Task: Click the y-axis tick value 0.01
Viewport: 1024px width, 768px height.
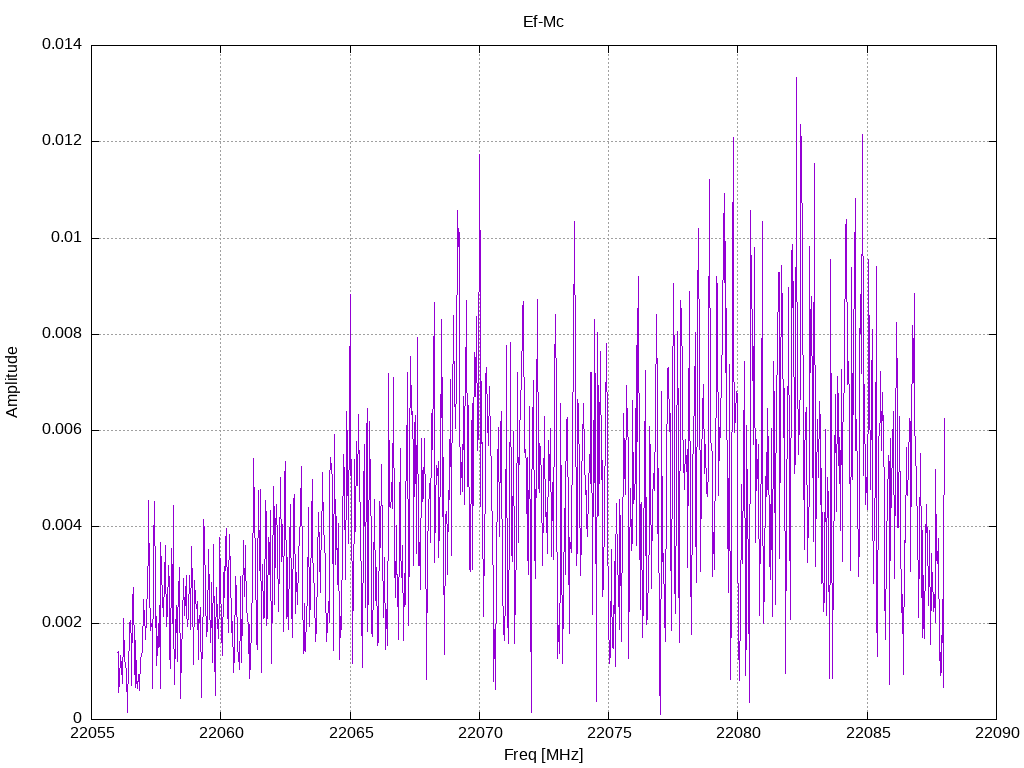Action: pyautogui.click(x=67, y=237)
